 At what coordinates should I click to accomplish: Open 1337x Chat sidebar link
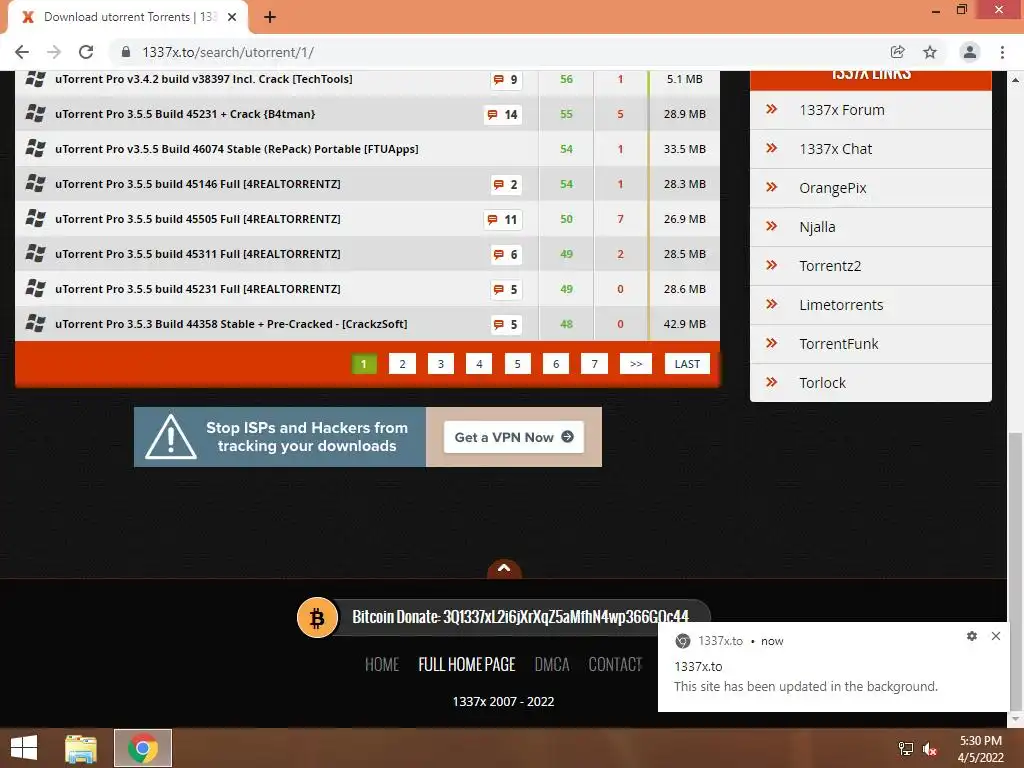835,149
